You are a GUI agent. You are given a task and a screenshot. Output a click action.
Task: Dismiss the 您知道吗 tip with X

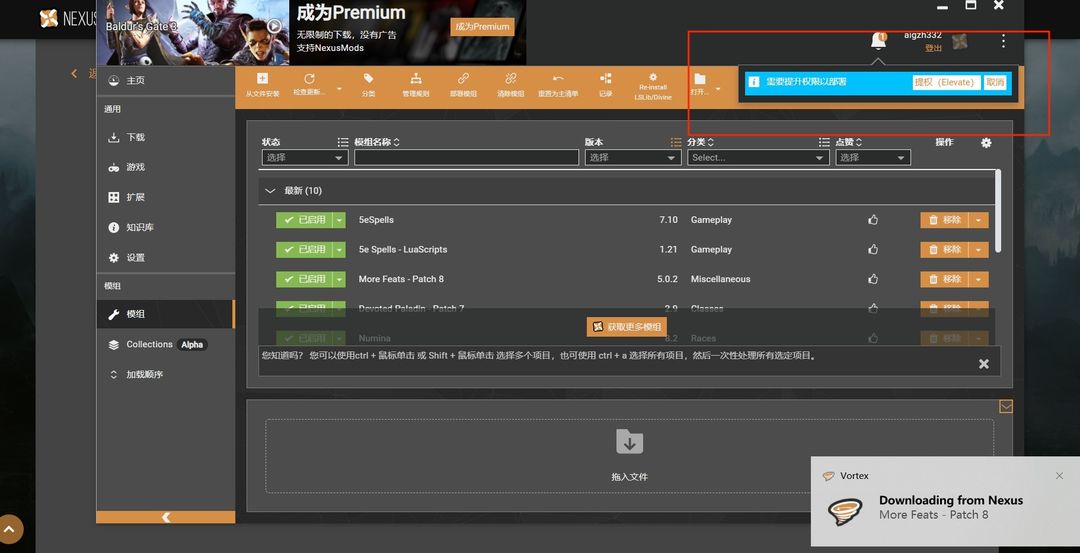coord(984,364)
